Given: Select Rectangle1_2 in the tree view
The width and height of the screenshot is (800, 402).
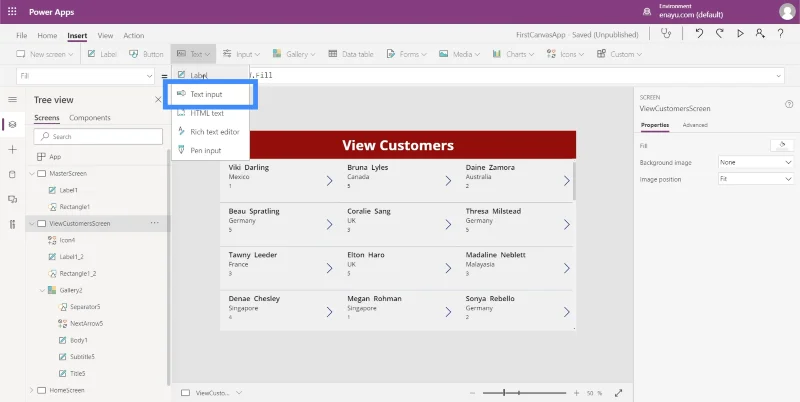Looking at the screenshot, I should click(x=78, y=273).
